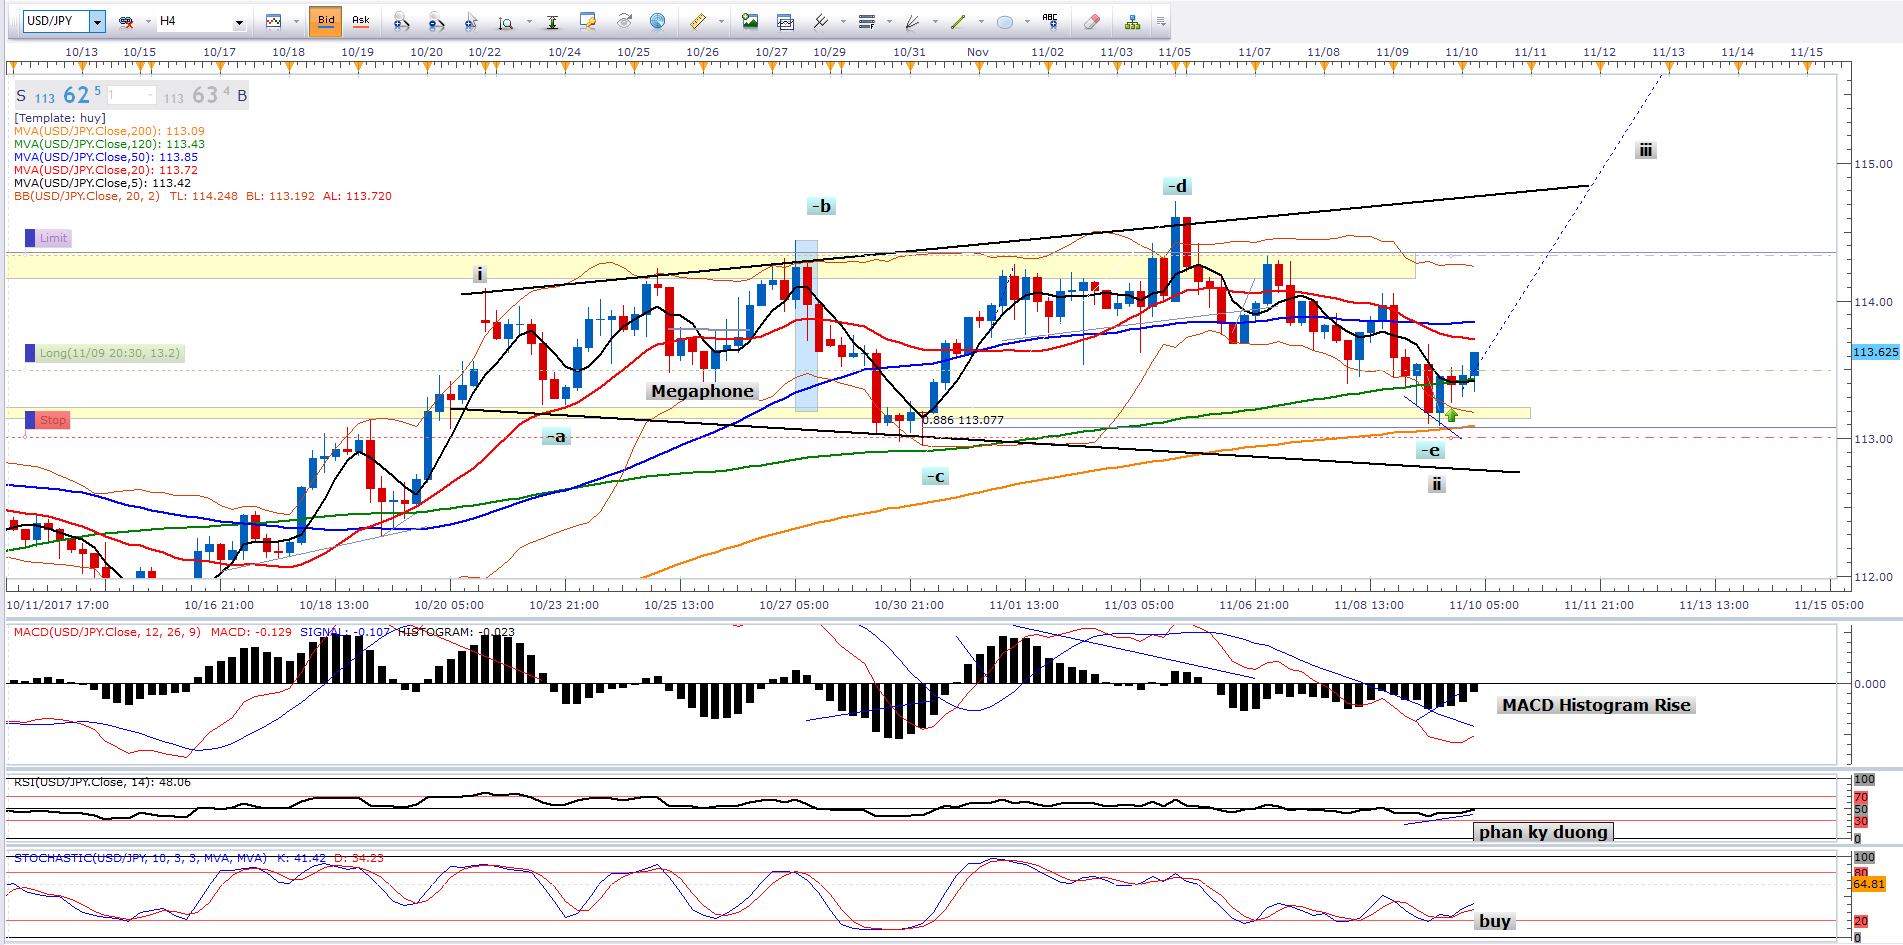Click the Zoom In magnifier icon

coord(401,21)
